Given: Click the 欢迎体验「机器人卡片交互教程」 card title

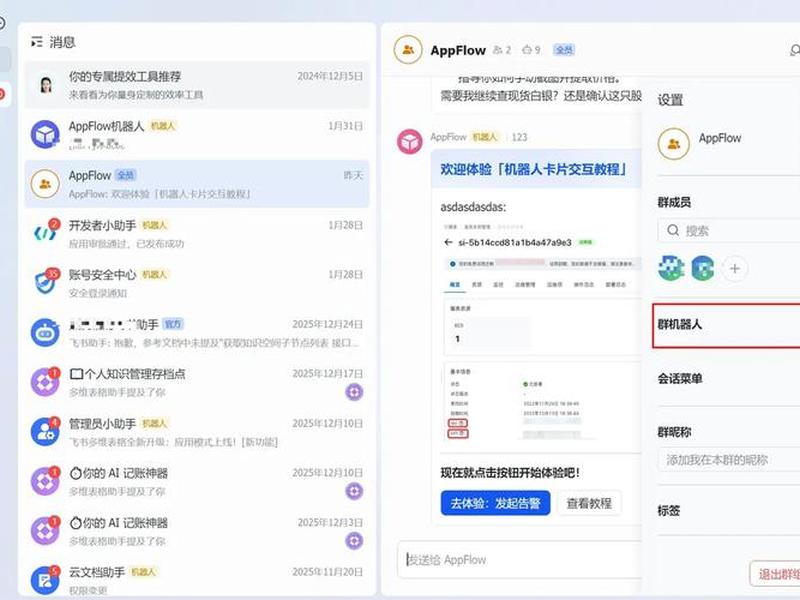Looking at the screenshot, I should [x=533, y=169].
